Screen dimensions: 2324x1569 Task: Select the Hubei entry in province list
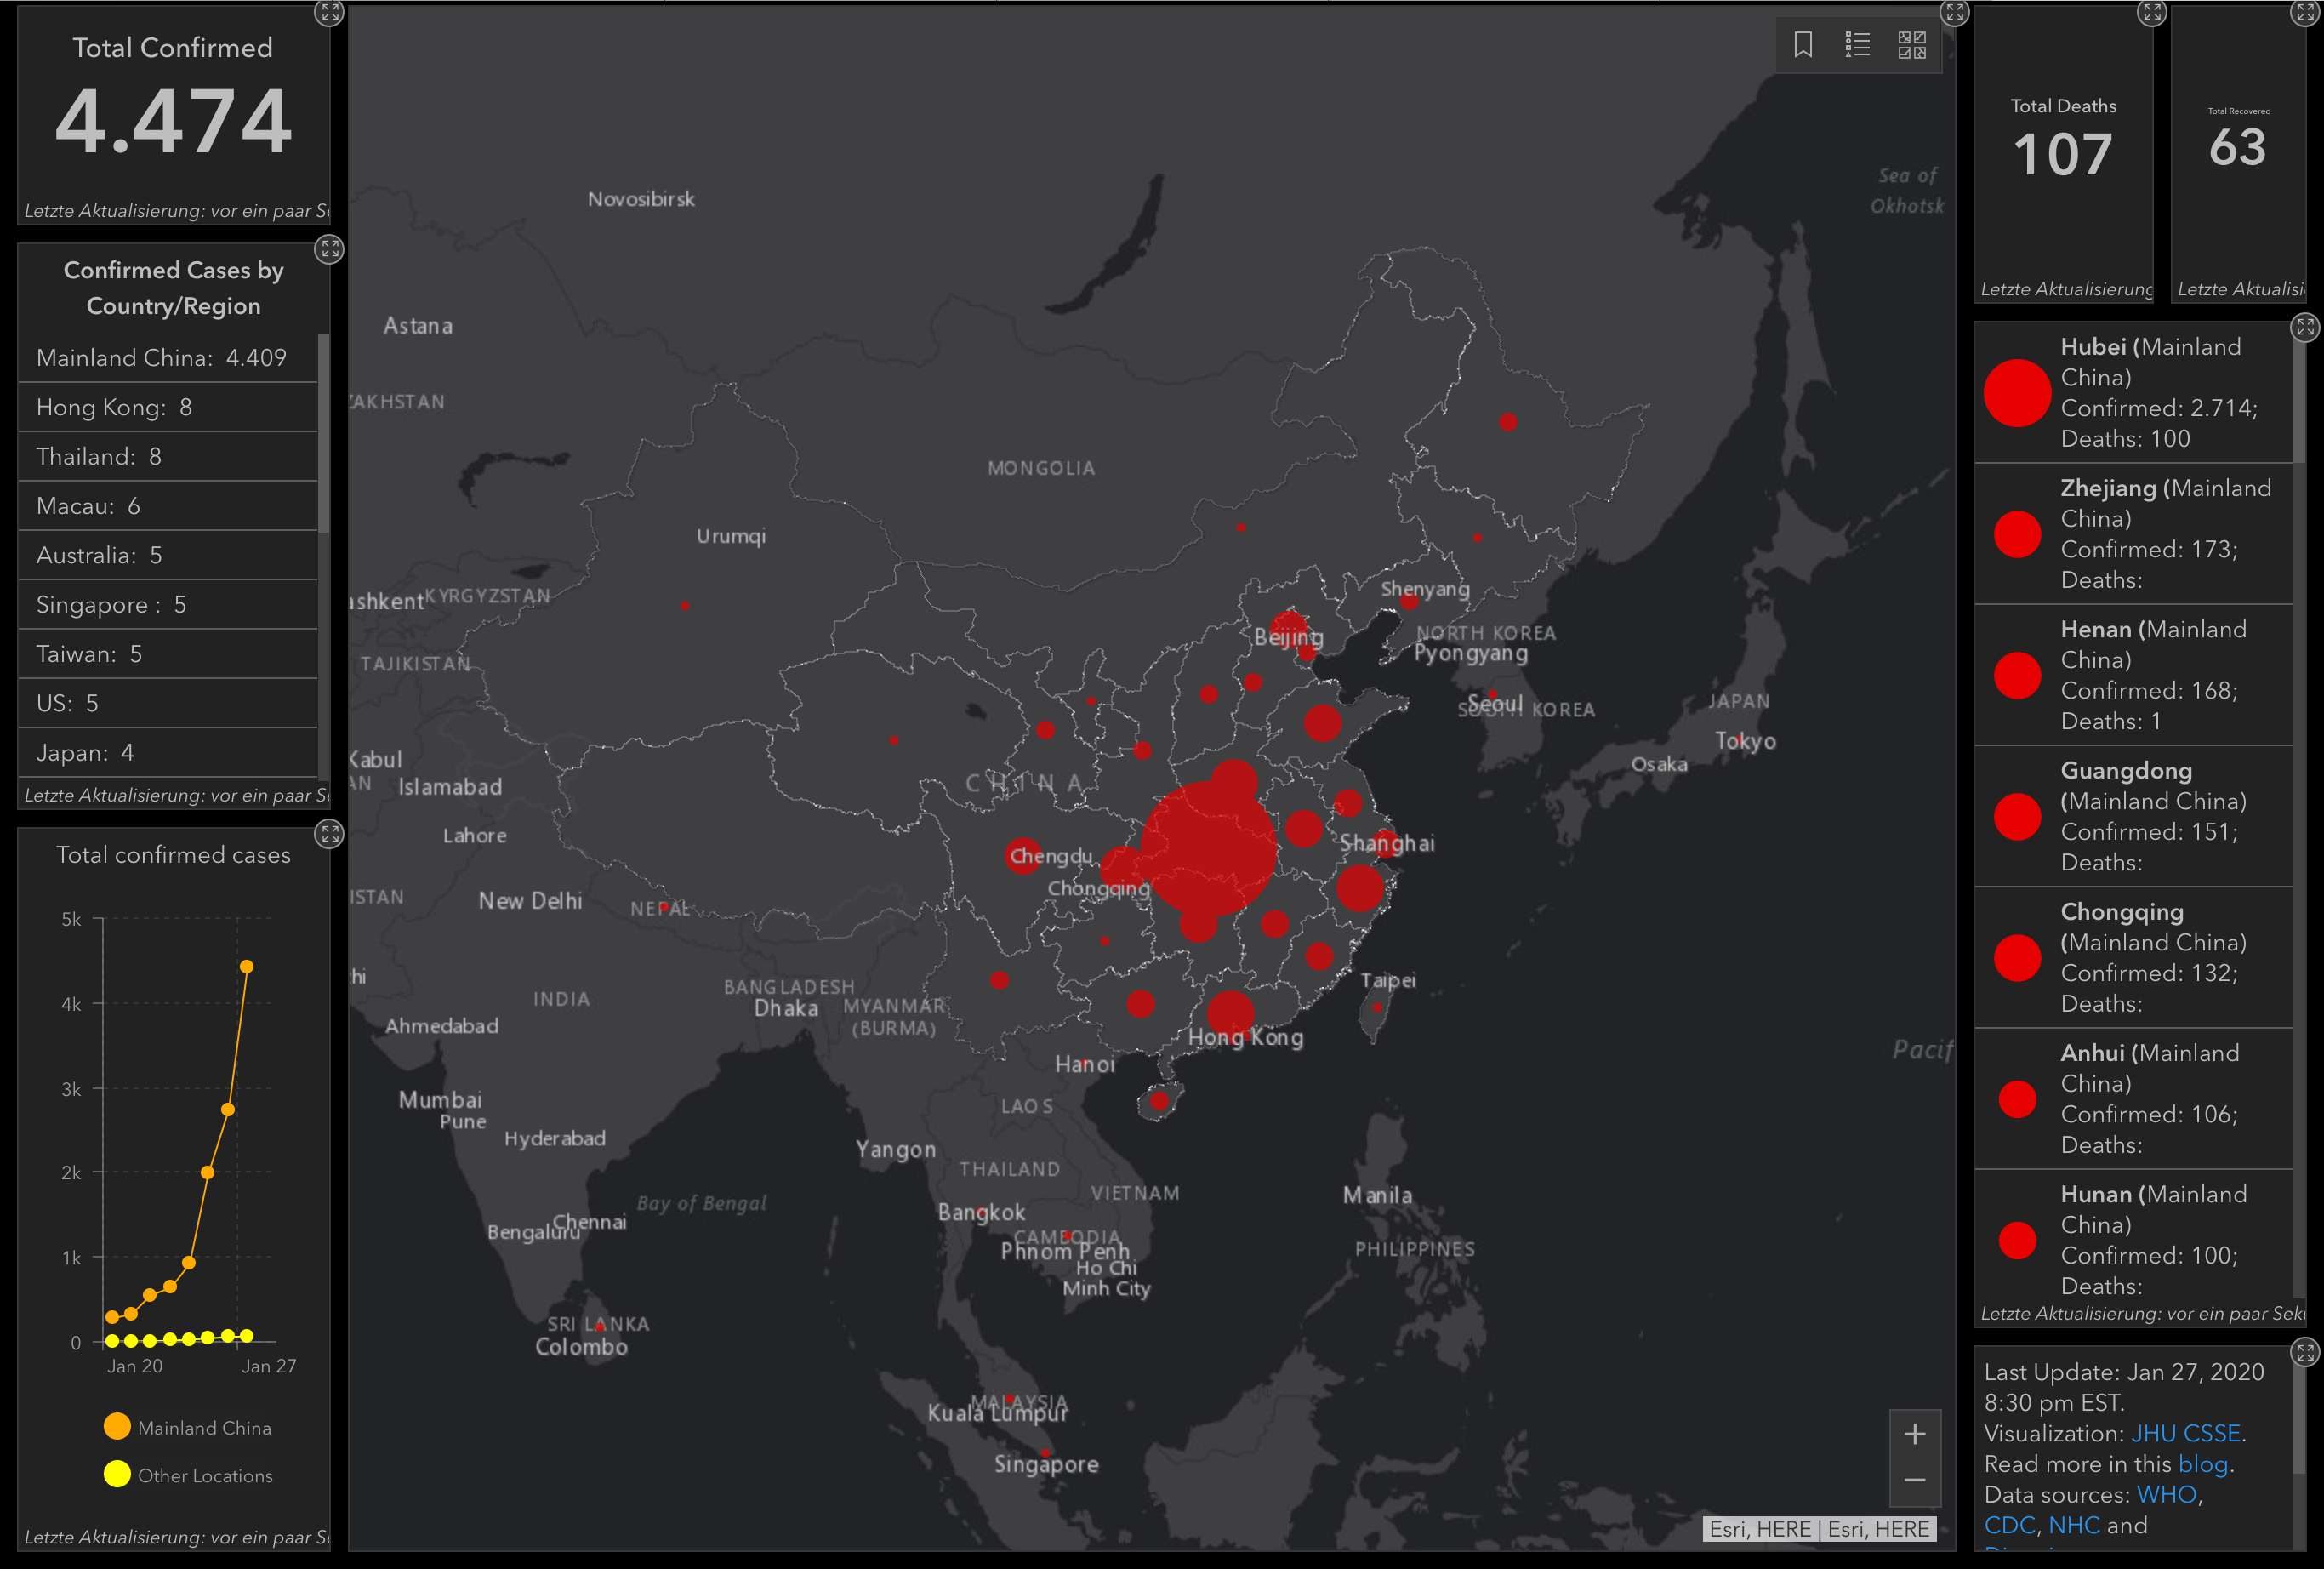2130,393
